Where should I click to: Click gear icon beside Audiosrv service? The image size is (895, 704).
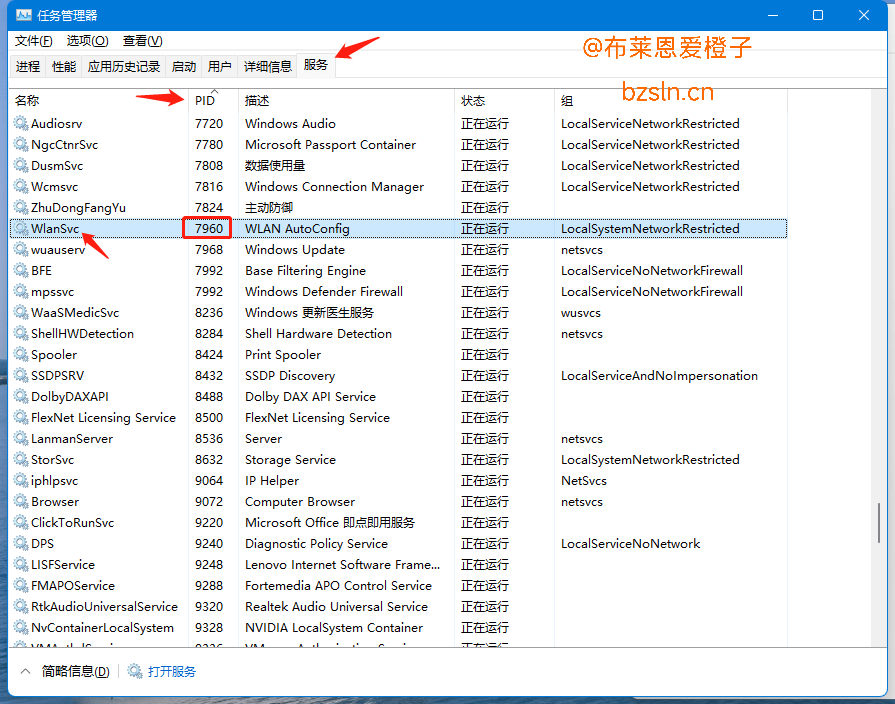[x=21, y=123]
